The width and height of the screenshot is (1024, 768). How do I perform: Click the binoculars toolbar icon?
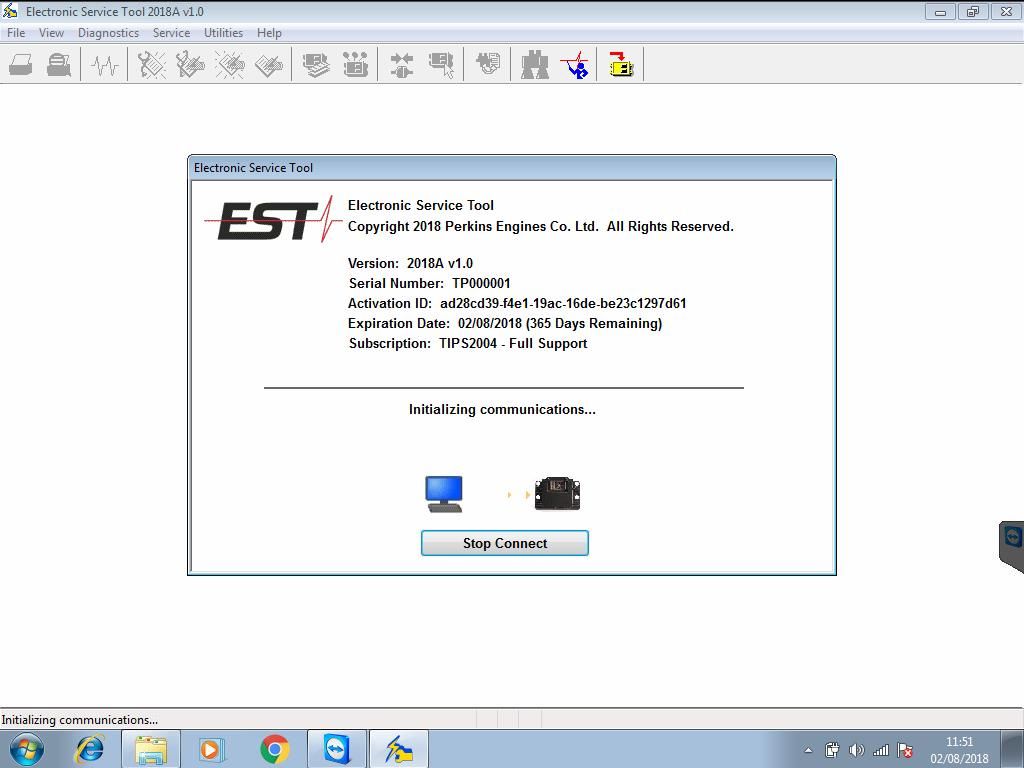[534, 65]
